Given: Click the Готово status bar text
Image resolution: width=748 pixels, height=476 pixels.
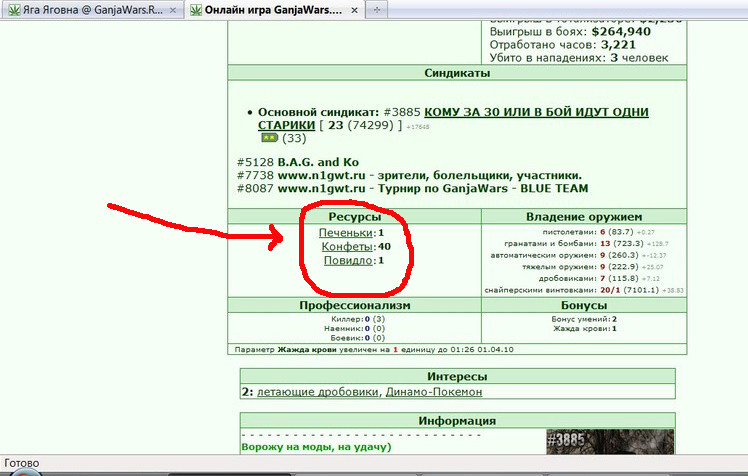Looking at the screenshot, I should pos(21,463).
